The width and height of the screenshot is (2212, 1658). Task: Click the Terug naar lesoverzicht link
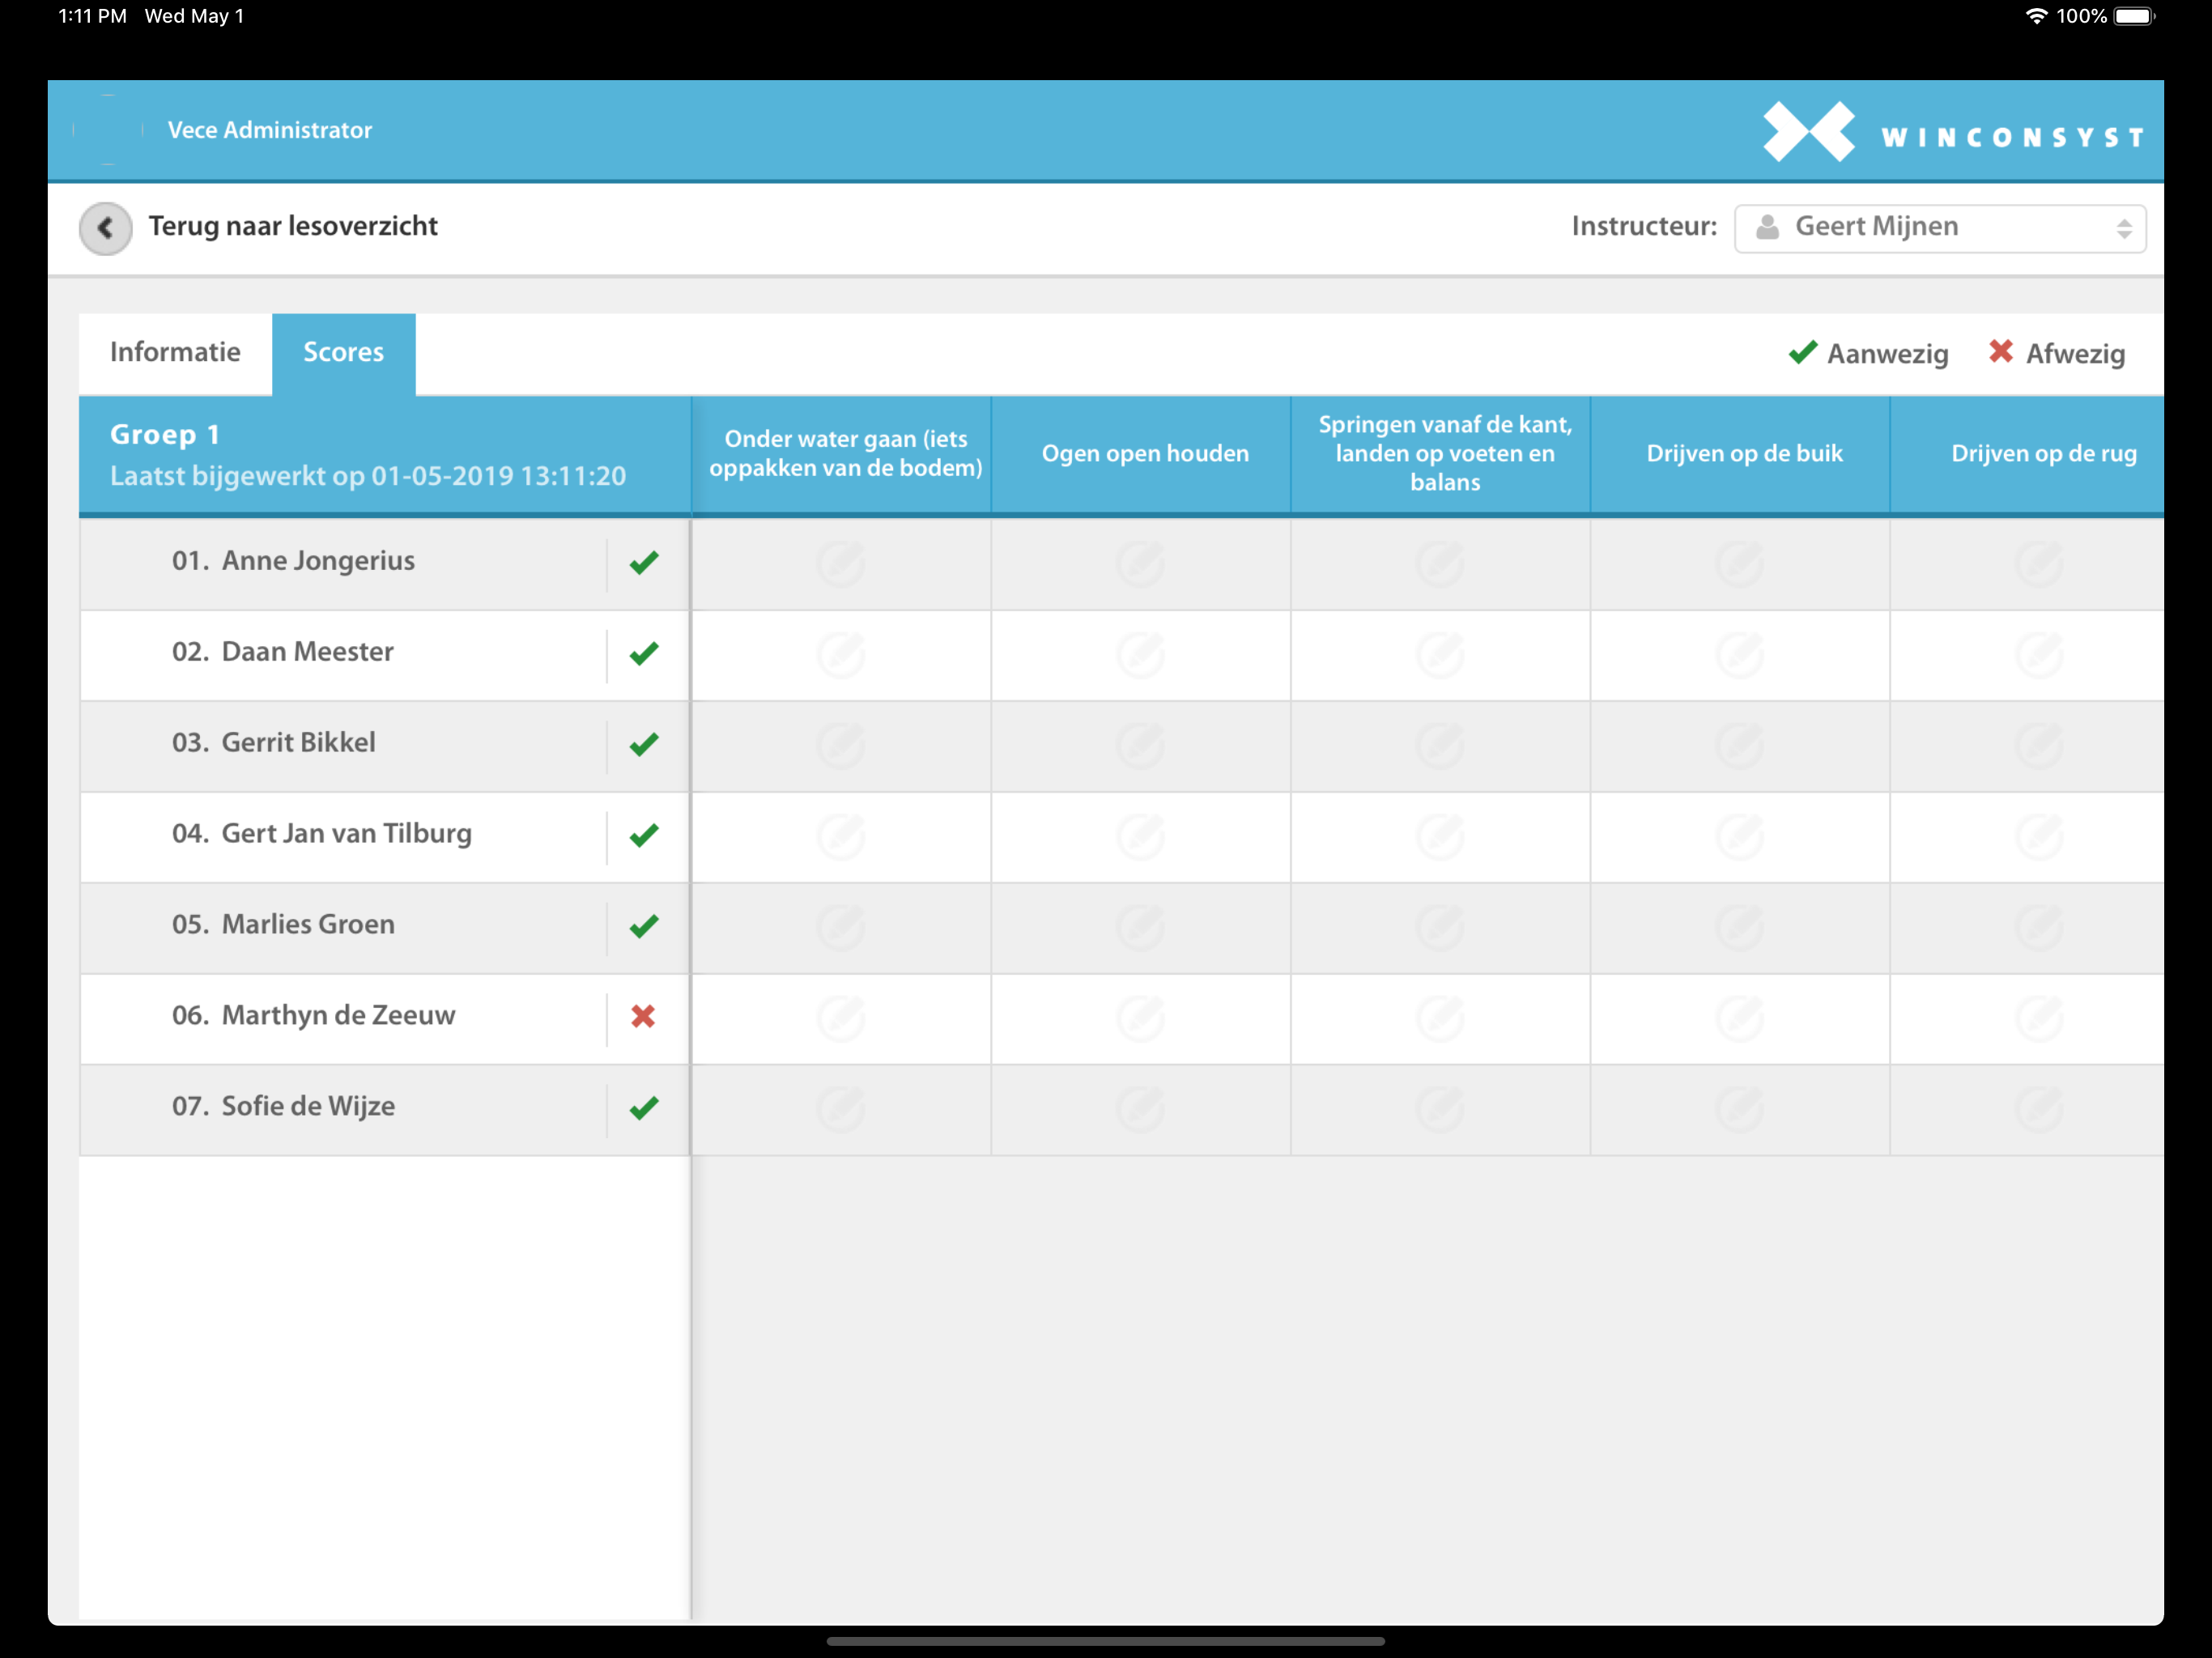coord(293,227)
